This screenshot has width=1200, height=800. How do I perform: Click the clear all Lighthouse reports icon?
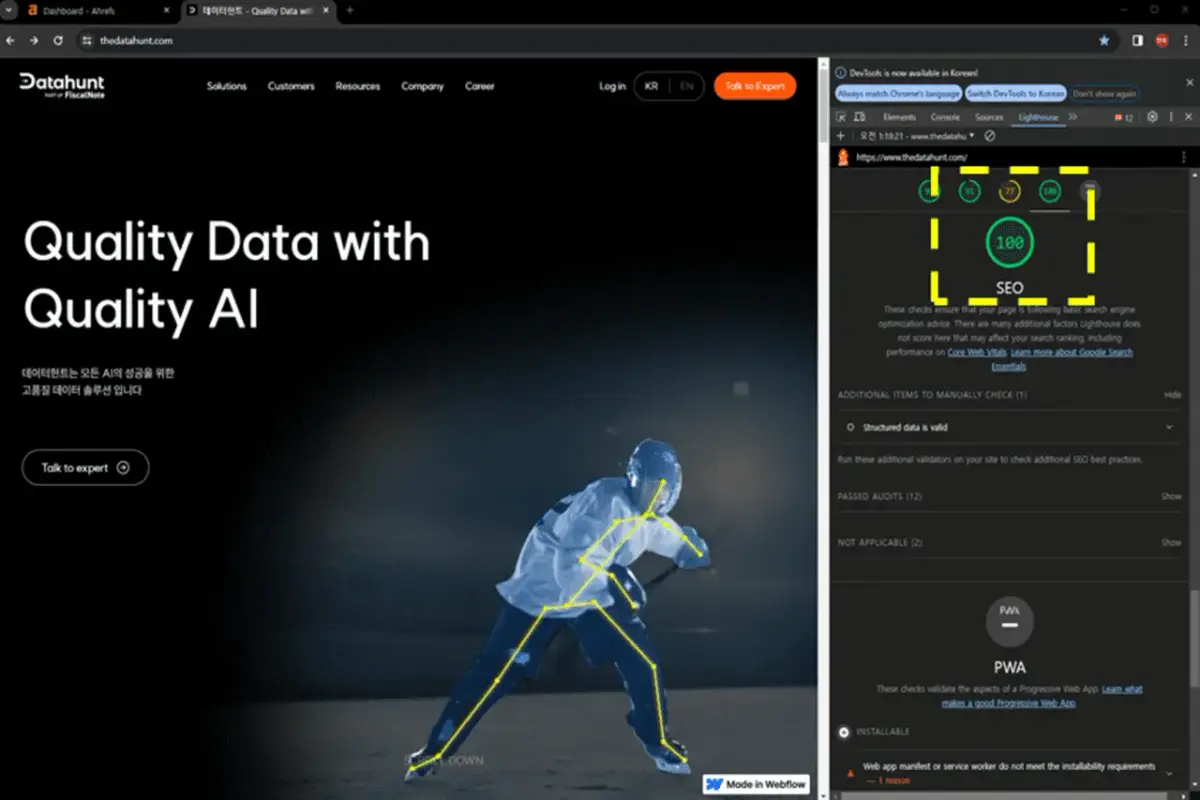pyautogui.click(x=990, y=135)
